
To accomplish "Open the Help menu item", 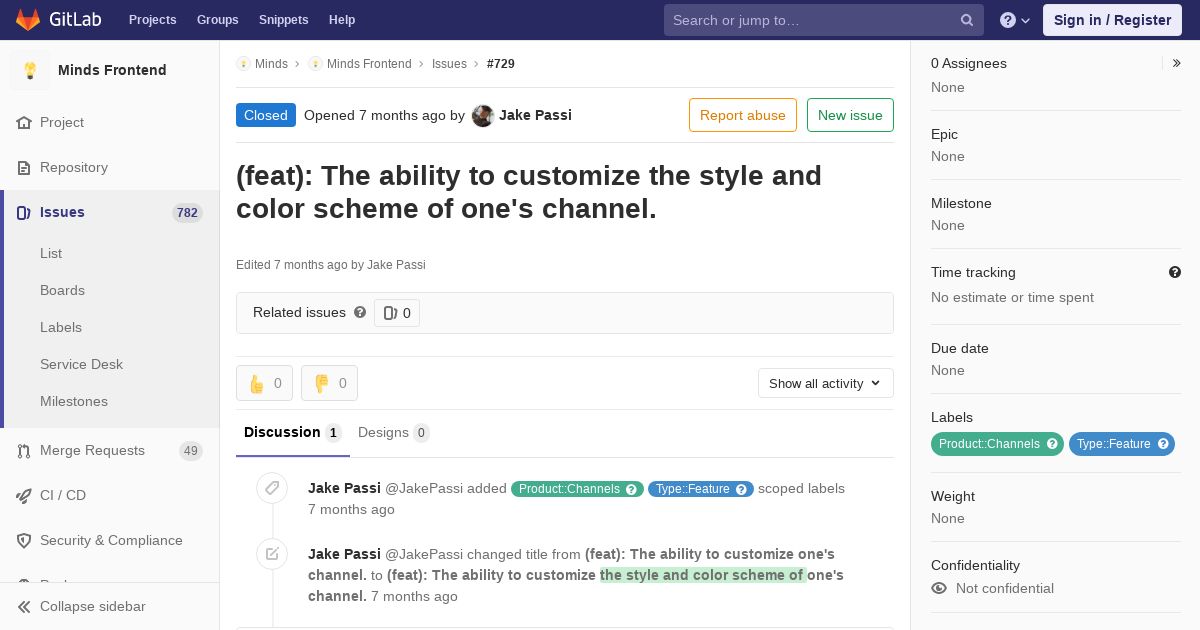I will 342,20.
